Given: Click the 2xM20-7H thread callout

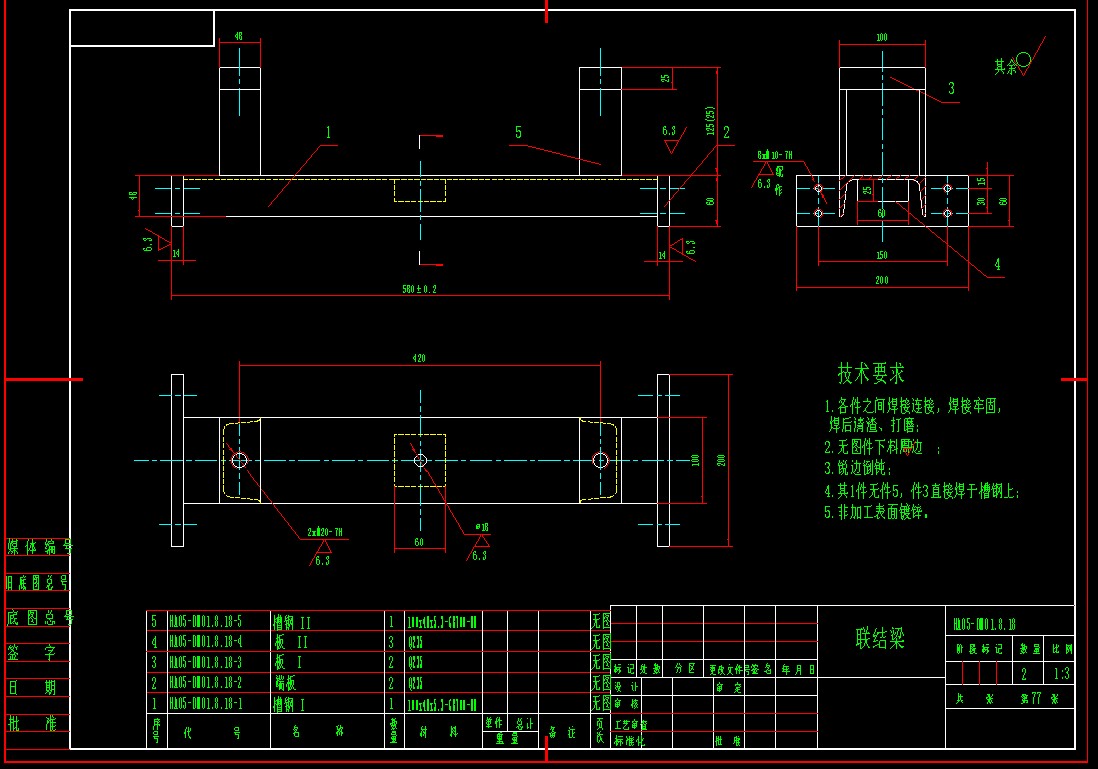Looking at the screenshot, I should 325,532.
